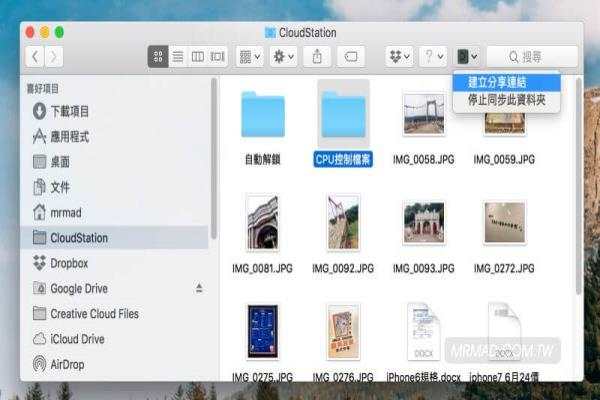The height and width of the screenshot is (400, 600).
Task: Select the IMG_0276.JPG thumbnail
Action: coord(343,331)
